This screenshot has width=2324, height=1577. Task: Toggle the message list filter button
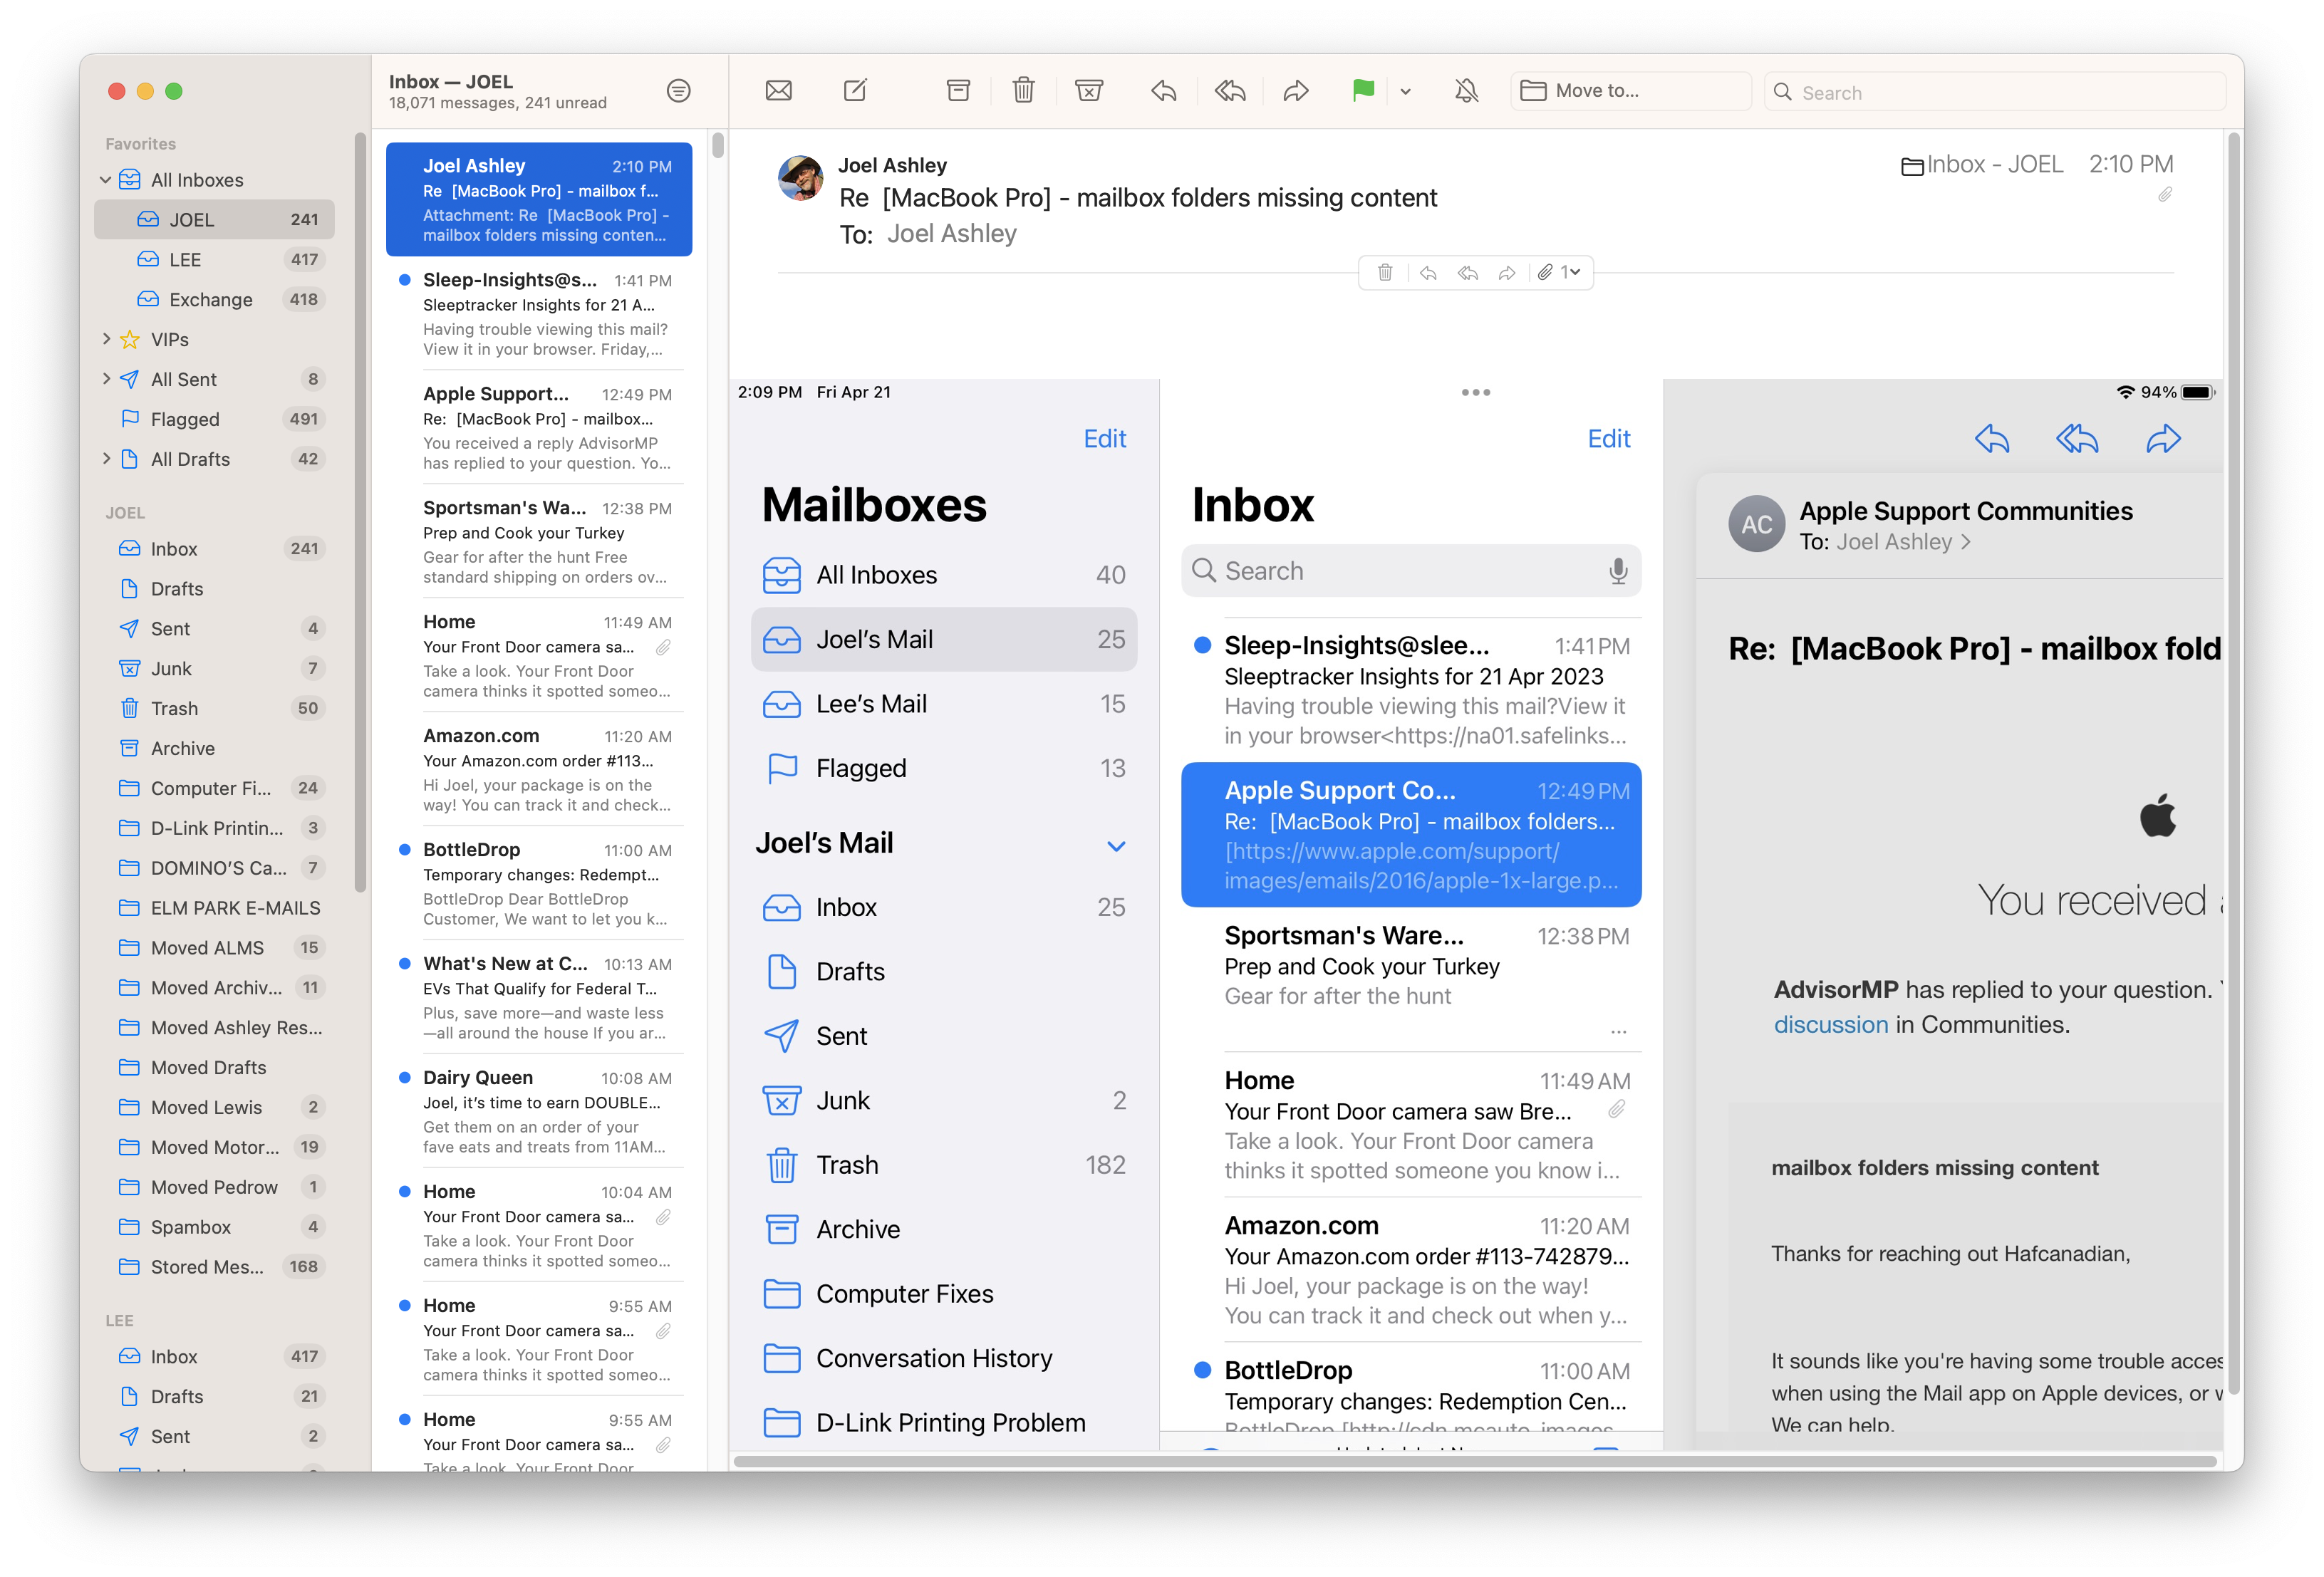(678, 91)
